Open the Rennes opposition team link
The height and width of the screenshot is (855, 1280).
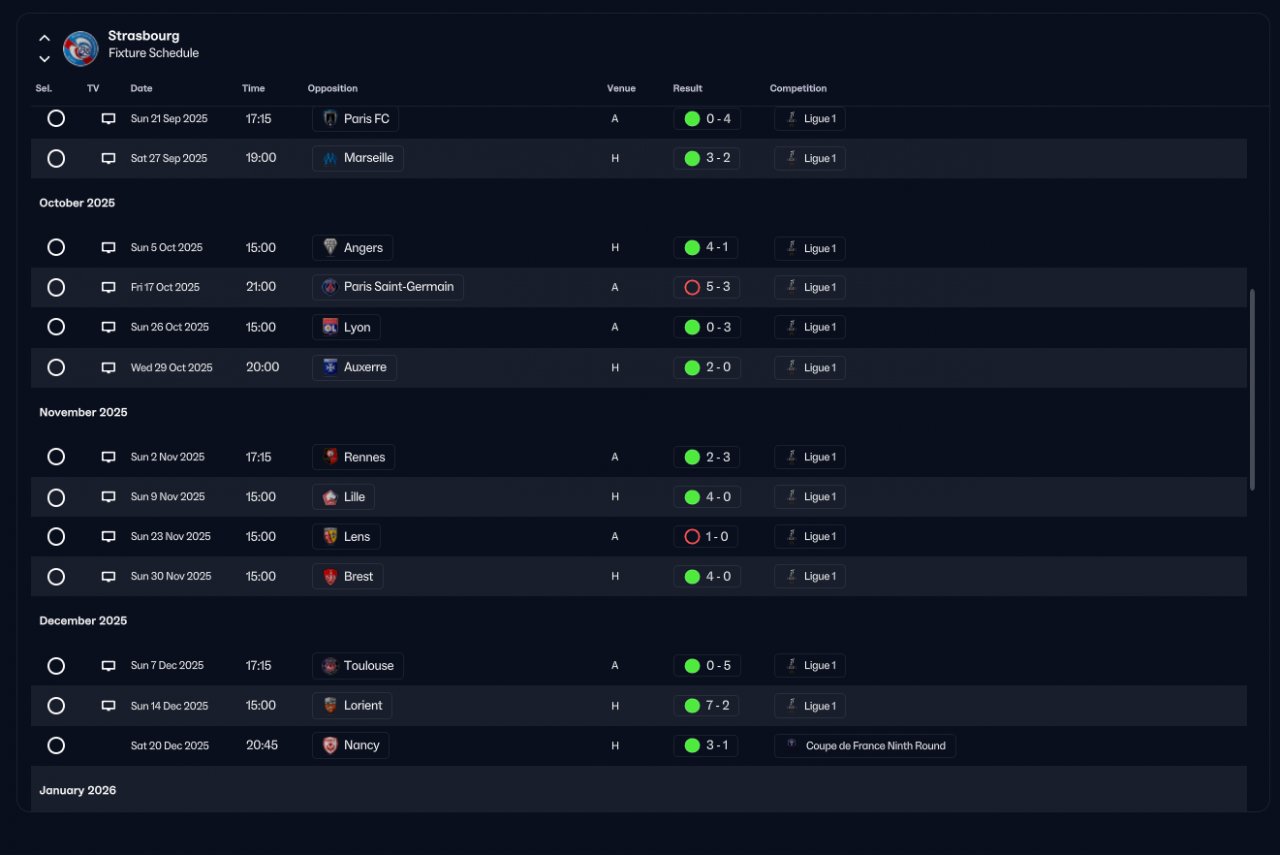354,457
